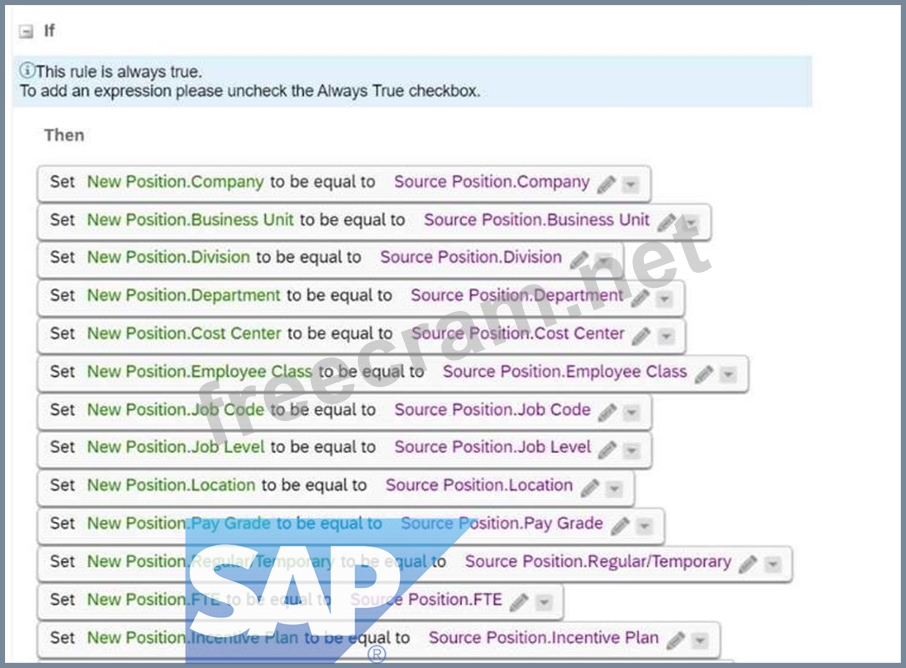Click pencil icon for Employee Class row
Screen dimensions: 906x668
click(704, 374)
